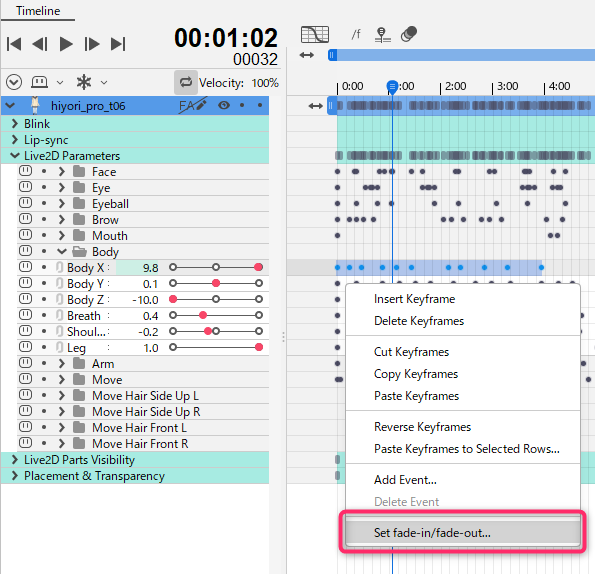Click Insert Keyframe menu entry
Image resolution: width=595 pixels, height=574 pixels.
414,299
